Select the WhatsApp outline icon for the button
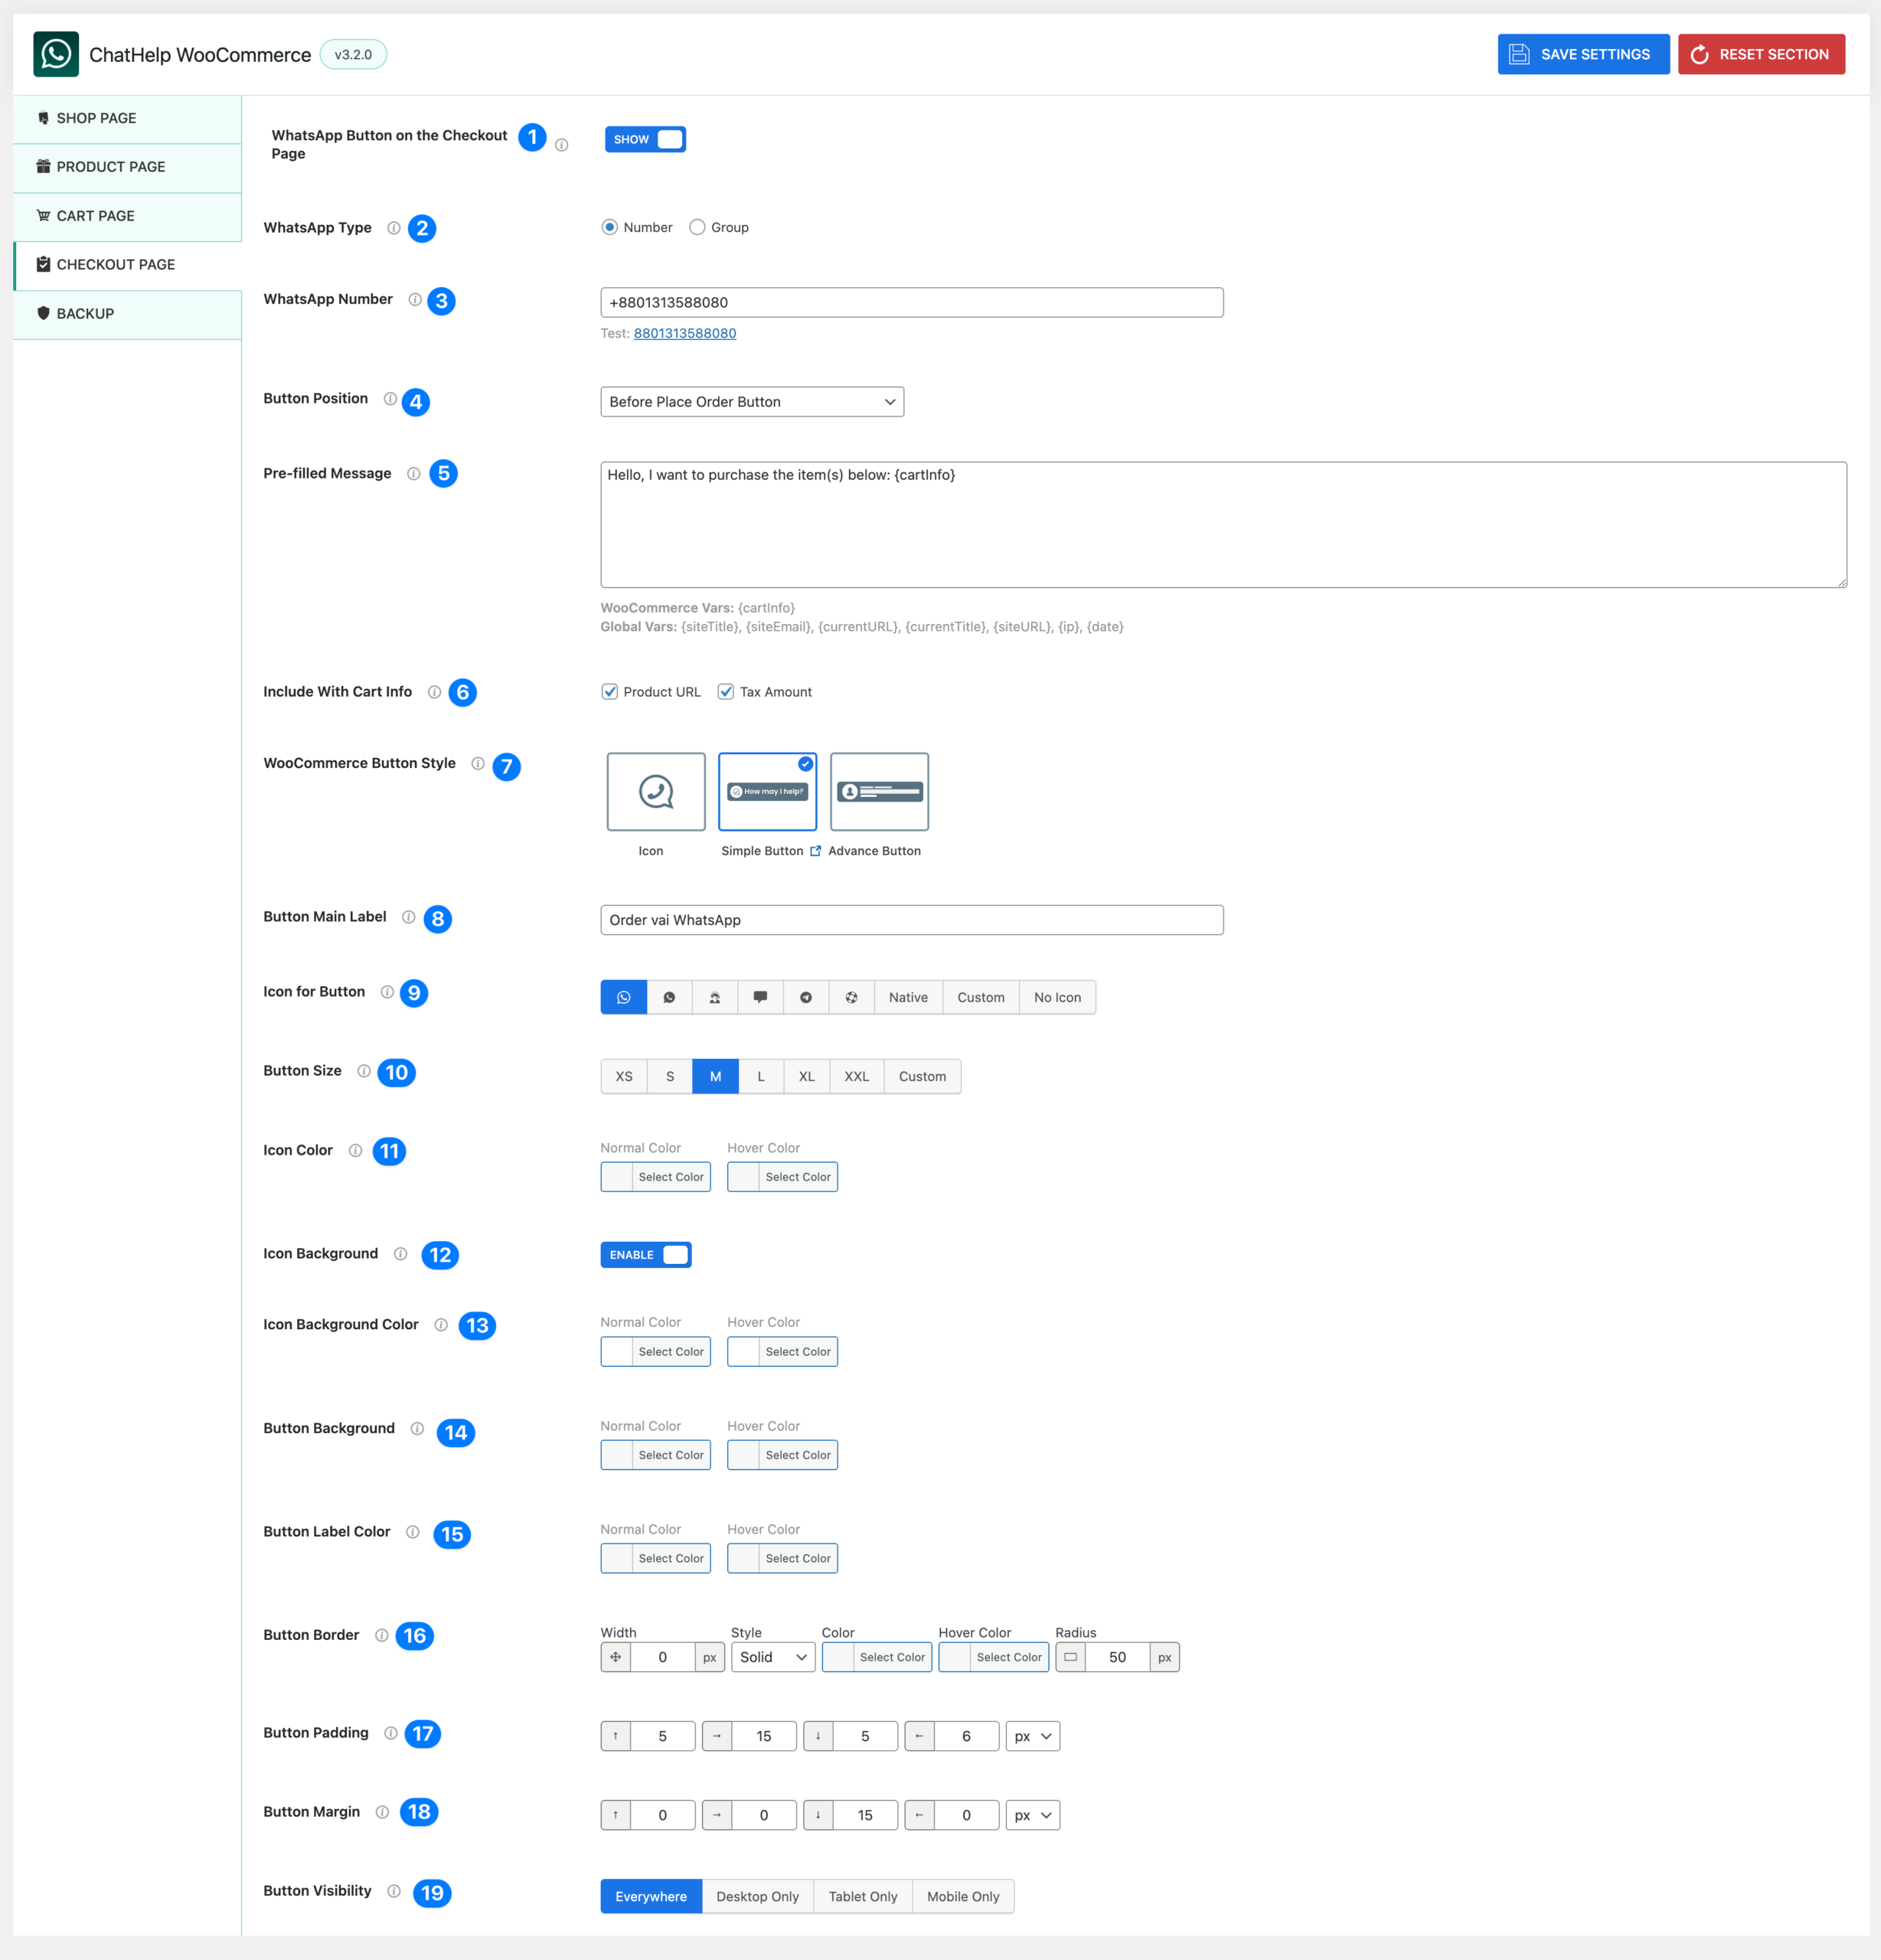1881x1960 pixels. pyautogui.click(x=670, y=997)
